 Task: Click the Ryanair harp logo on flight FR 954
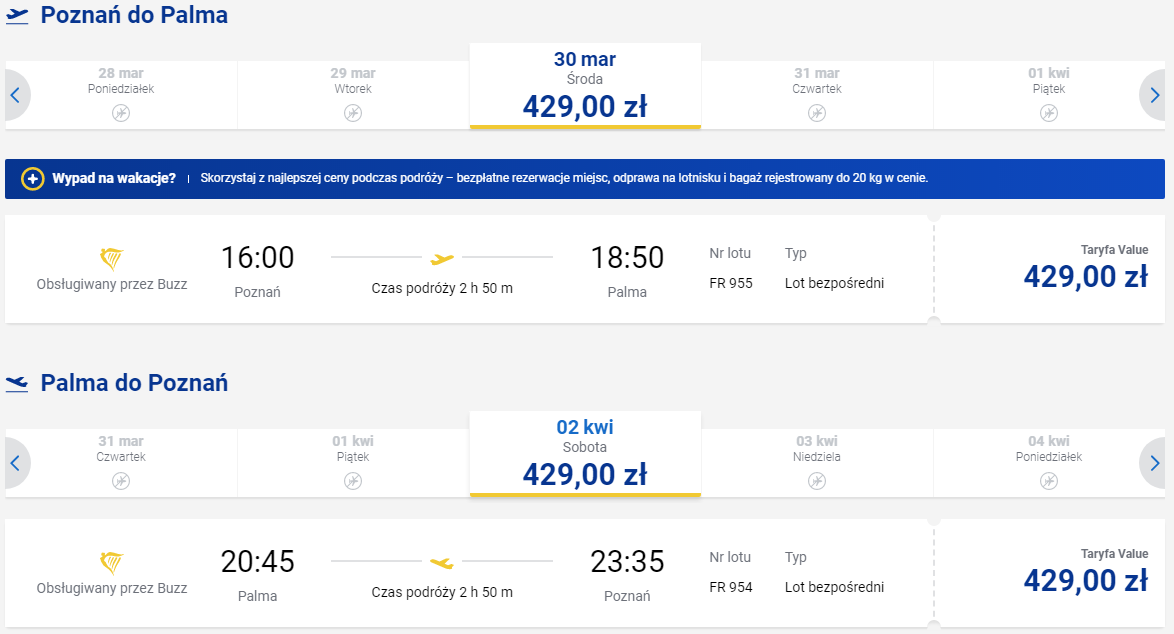tap(112, 562)
